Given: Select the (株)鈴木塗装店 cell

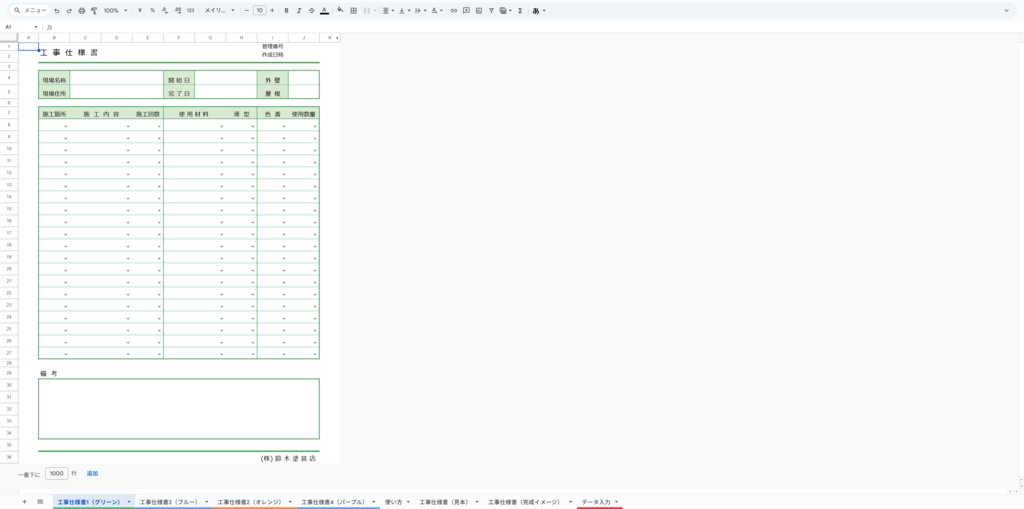Looking at the screenshot, I should pos(288,459).
